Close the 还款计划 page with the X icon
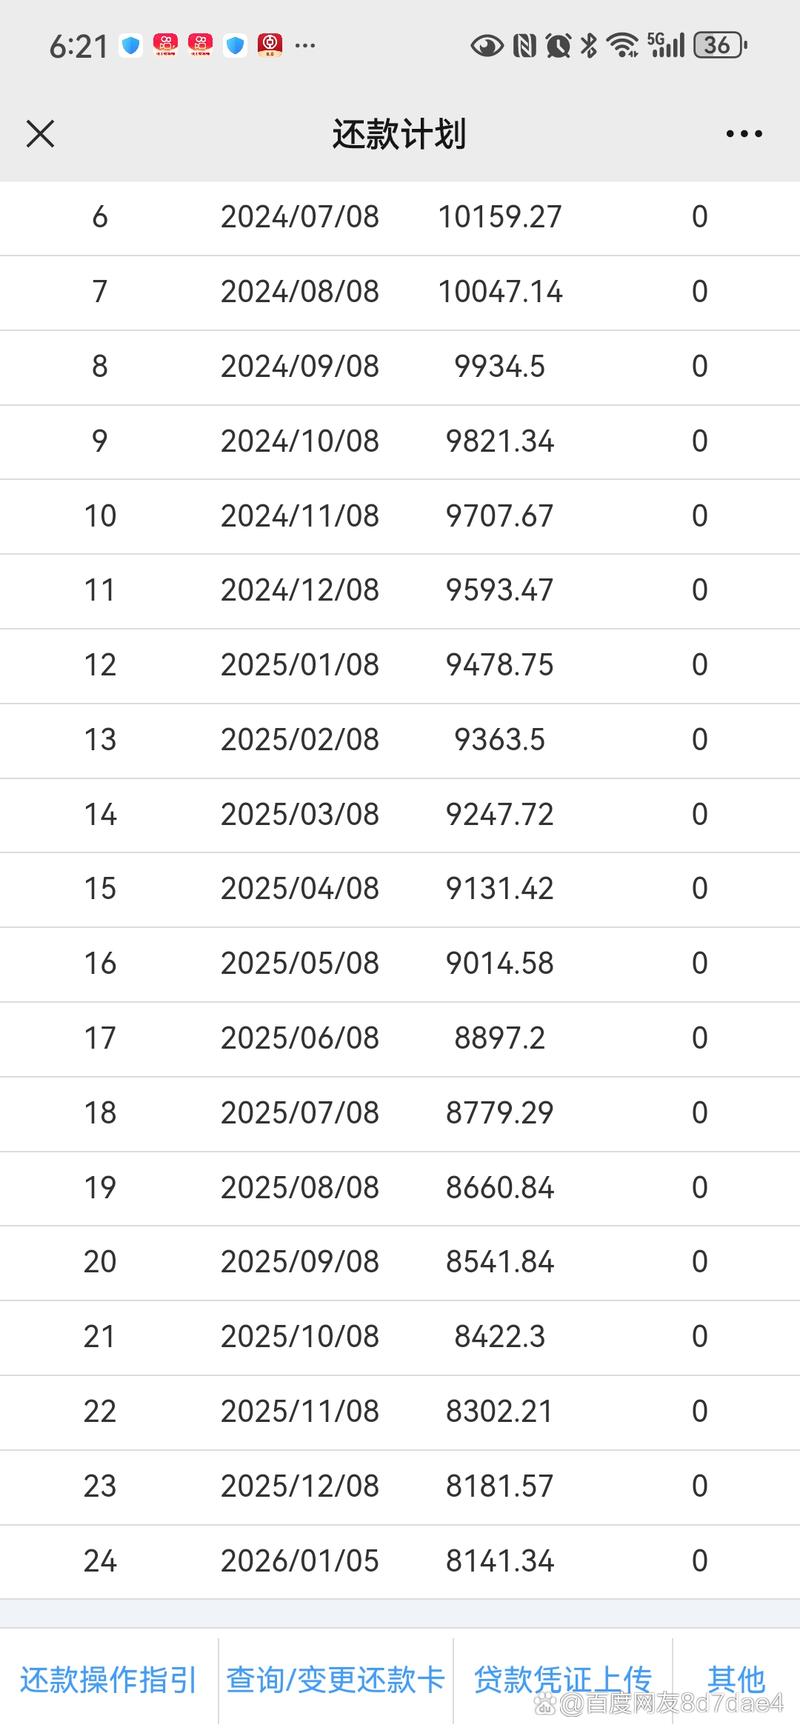This screenshot has width=800, height=1733. (x=40, y=134)
